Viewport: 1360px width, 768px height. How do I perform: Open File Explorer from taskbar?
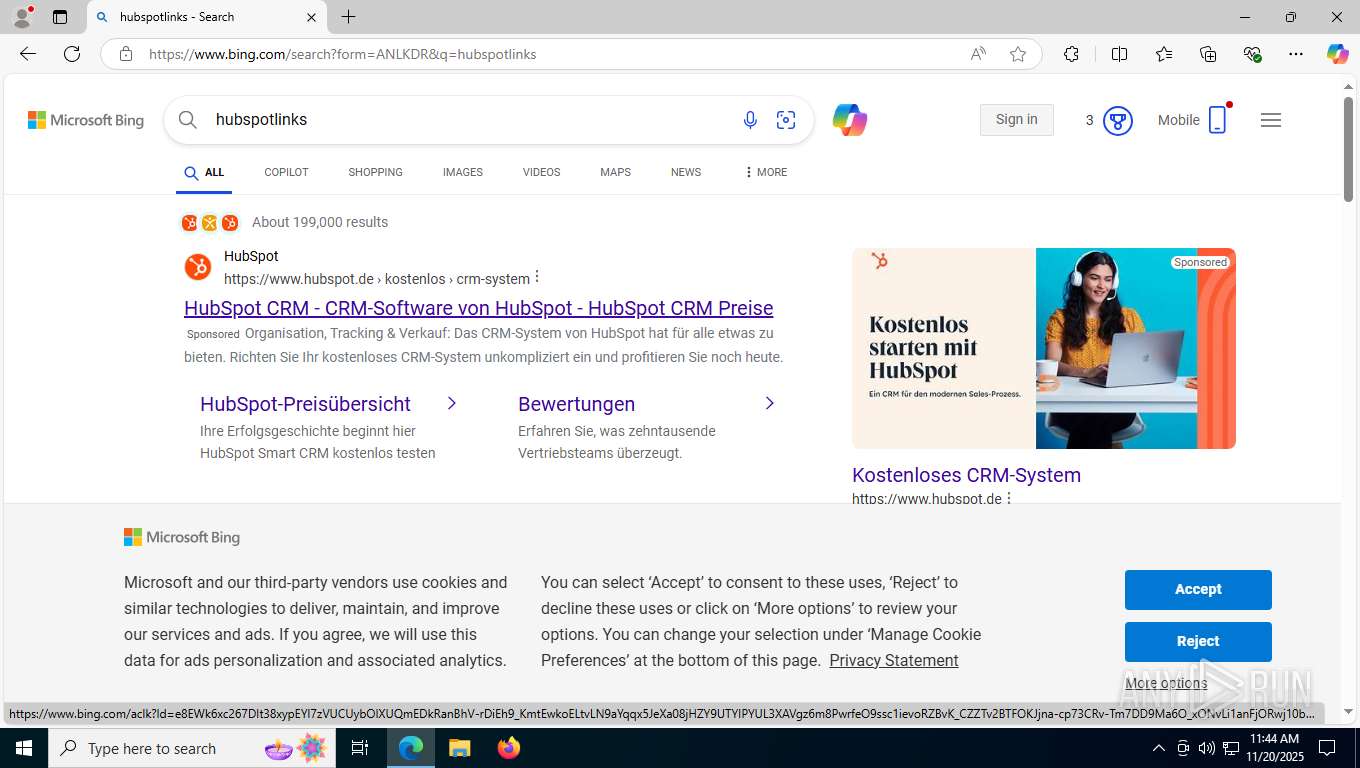[459, 748]
